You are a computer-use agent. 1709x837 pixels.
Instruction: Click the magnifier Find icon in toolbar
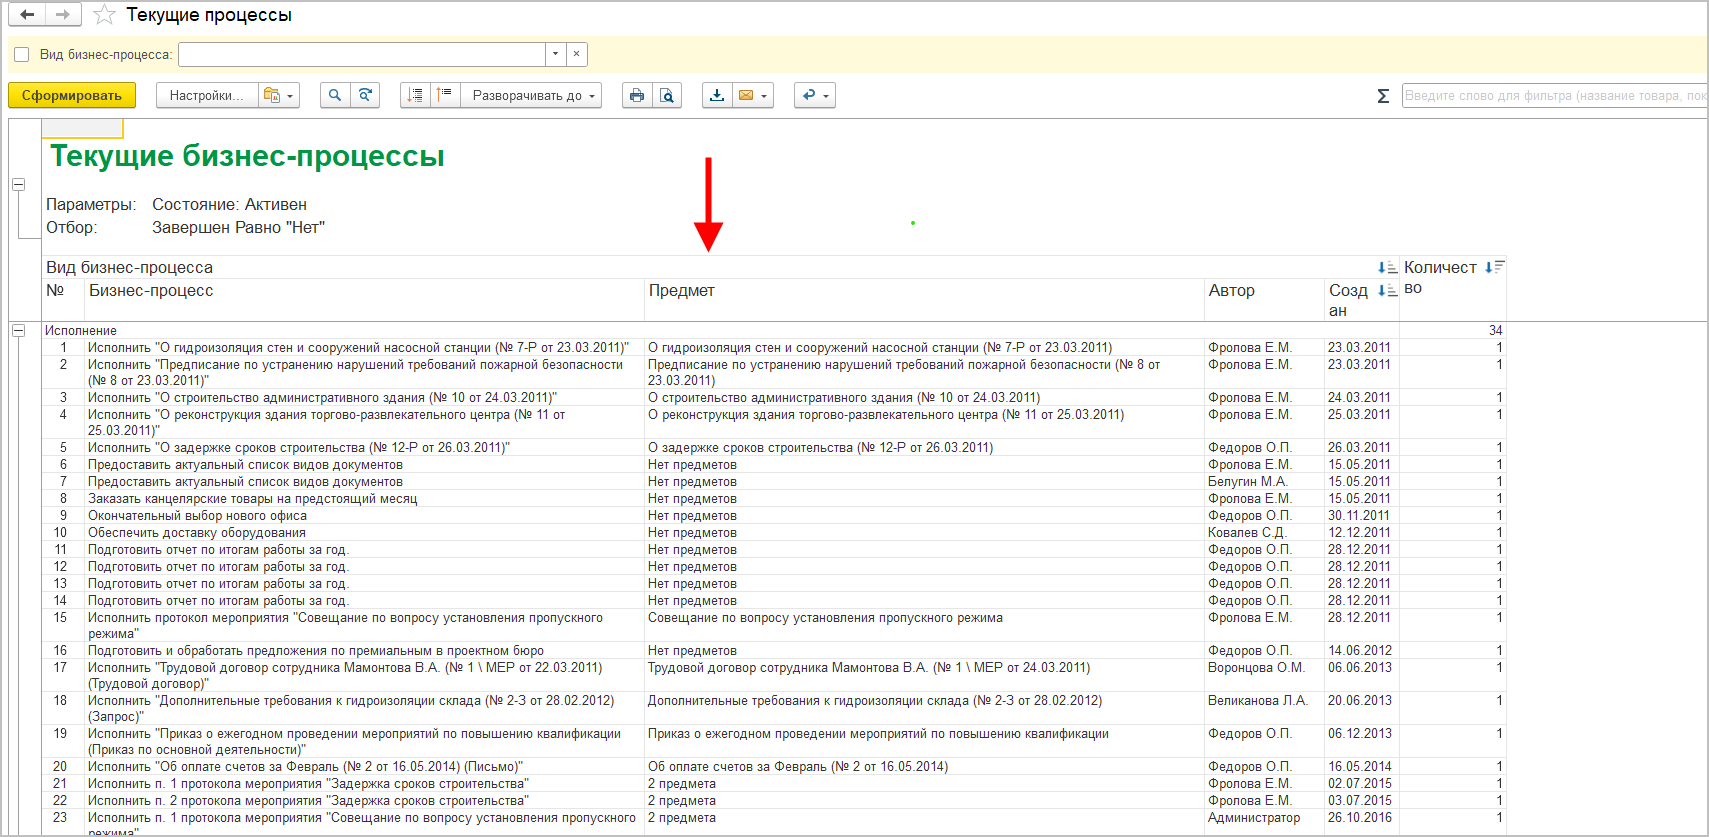pyautogui.click(x=335, y=95)
